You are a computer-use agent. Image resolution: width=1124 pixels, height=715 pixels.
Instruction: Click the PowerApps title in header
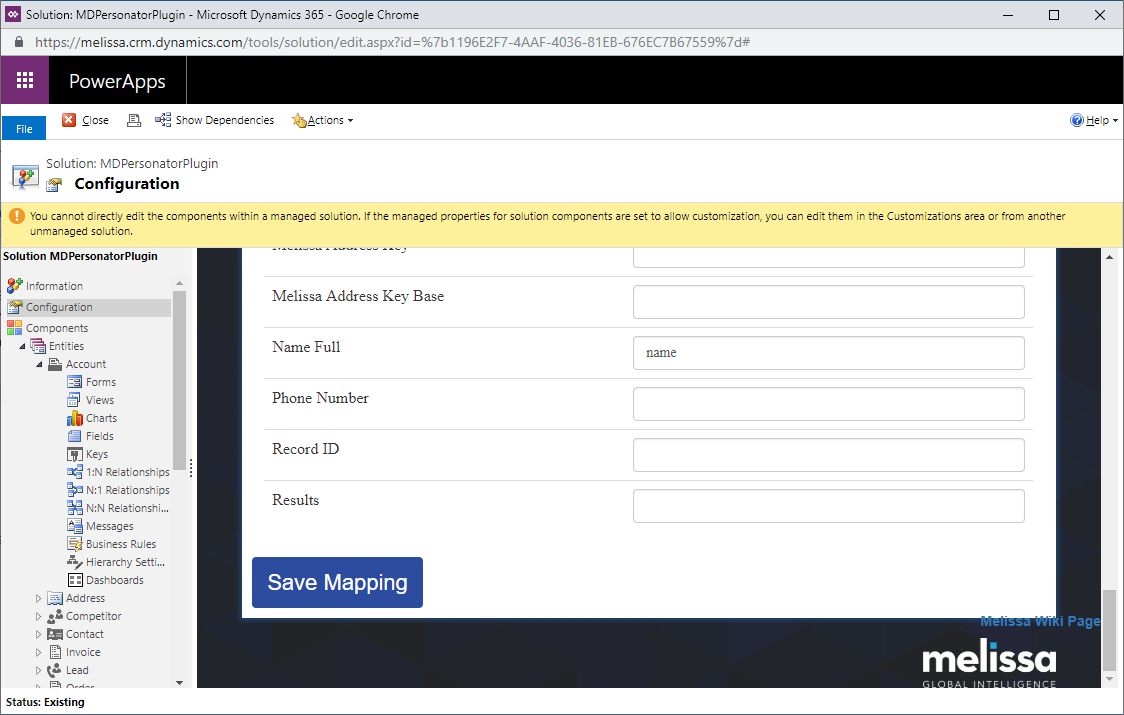coord(117,81)
